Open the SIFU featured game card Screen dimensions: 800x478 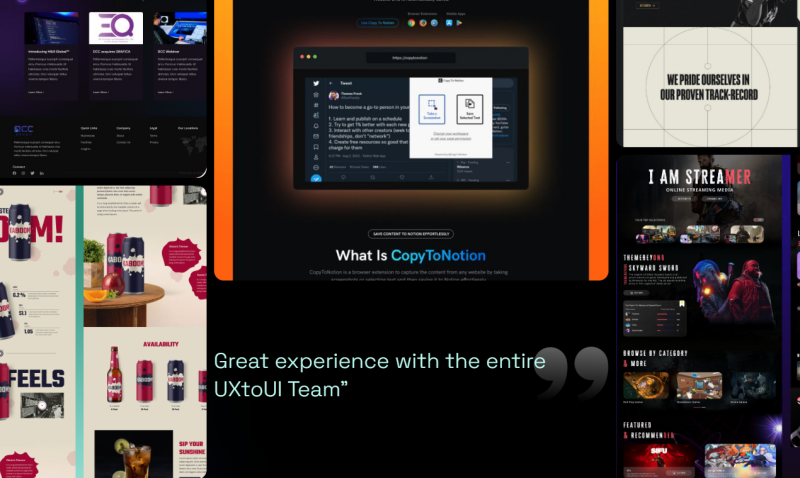coord(659,461)
